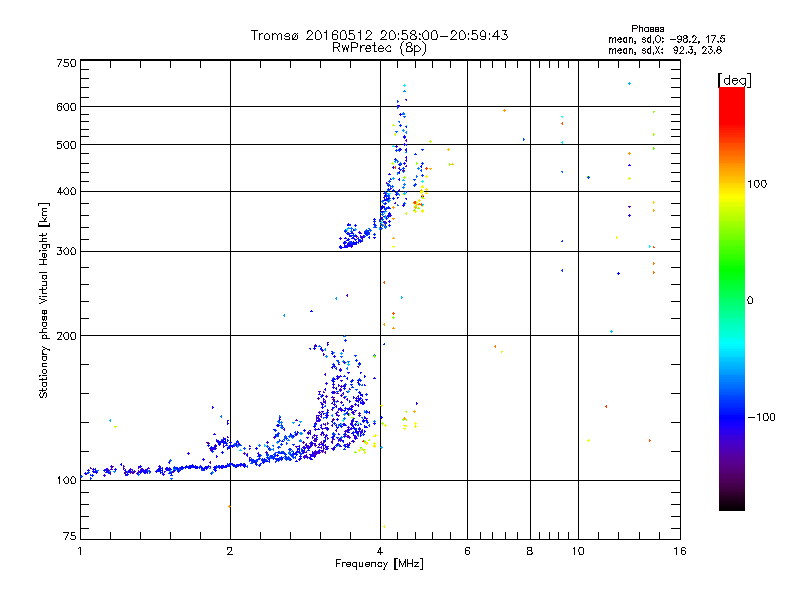Click the y-axis tick label '750'
This screenshot has height=600, width=800.
pyautogui.click(x=66, y=63)
